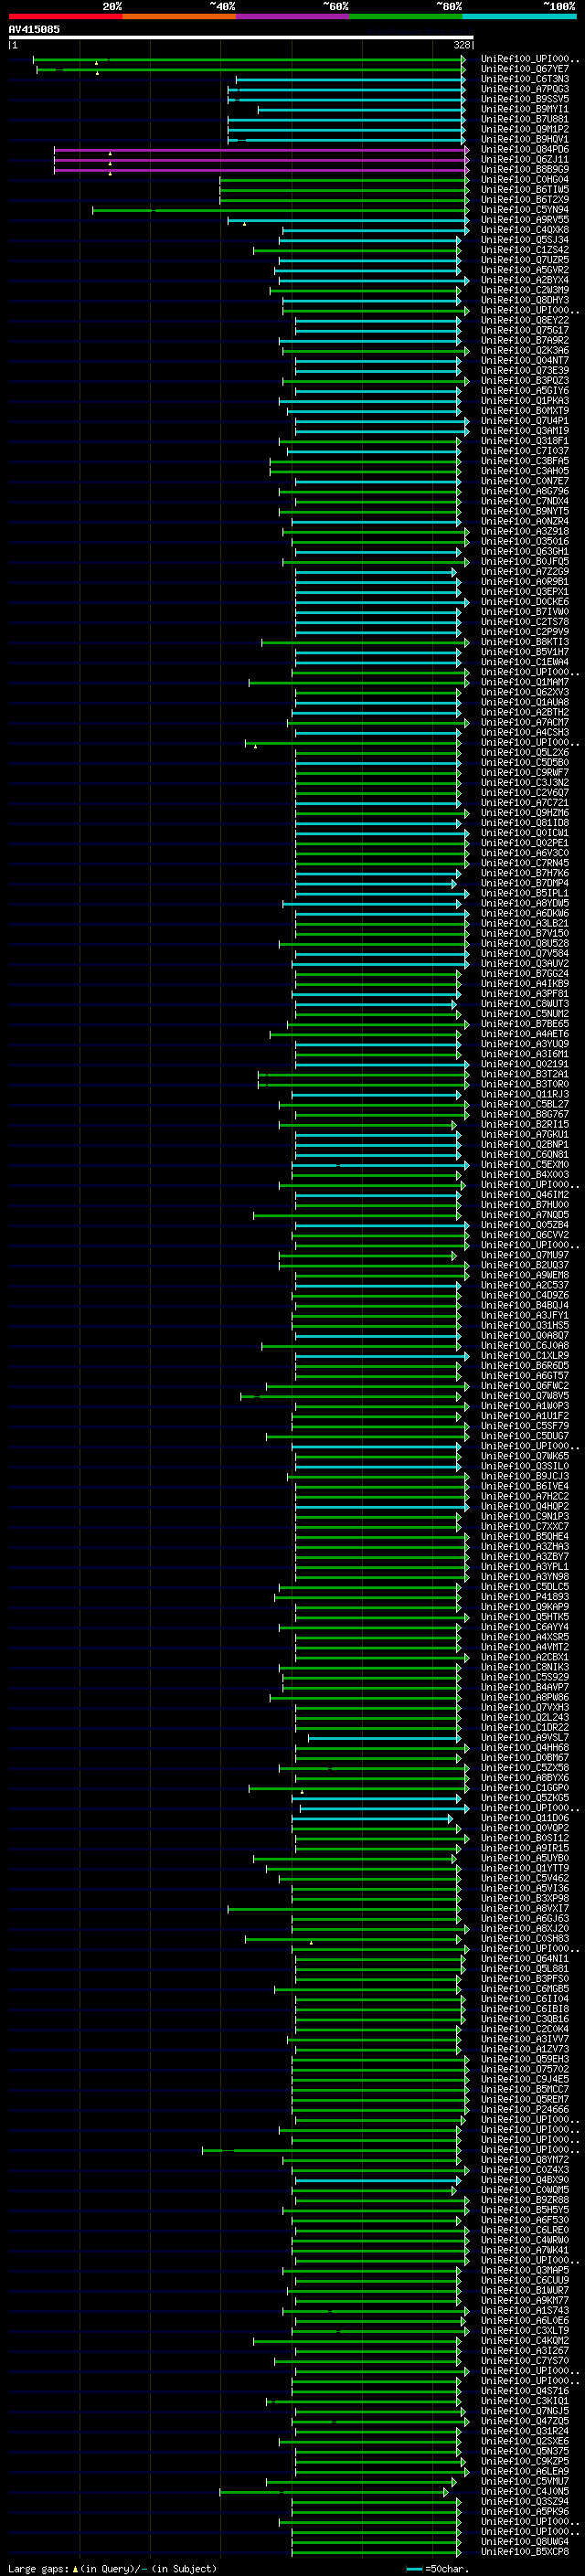Screen dimensions: 585x2576
Task: Click label UniRef100_A5PK96
Action: (525, 2511)
